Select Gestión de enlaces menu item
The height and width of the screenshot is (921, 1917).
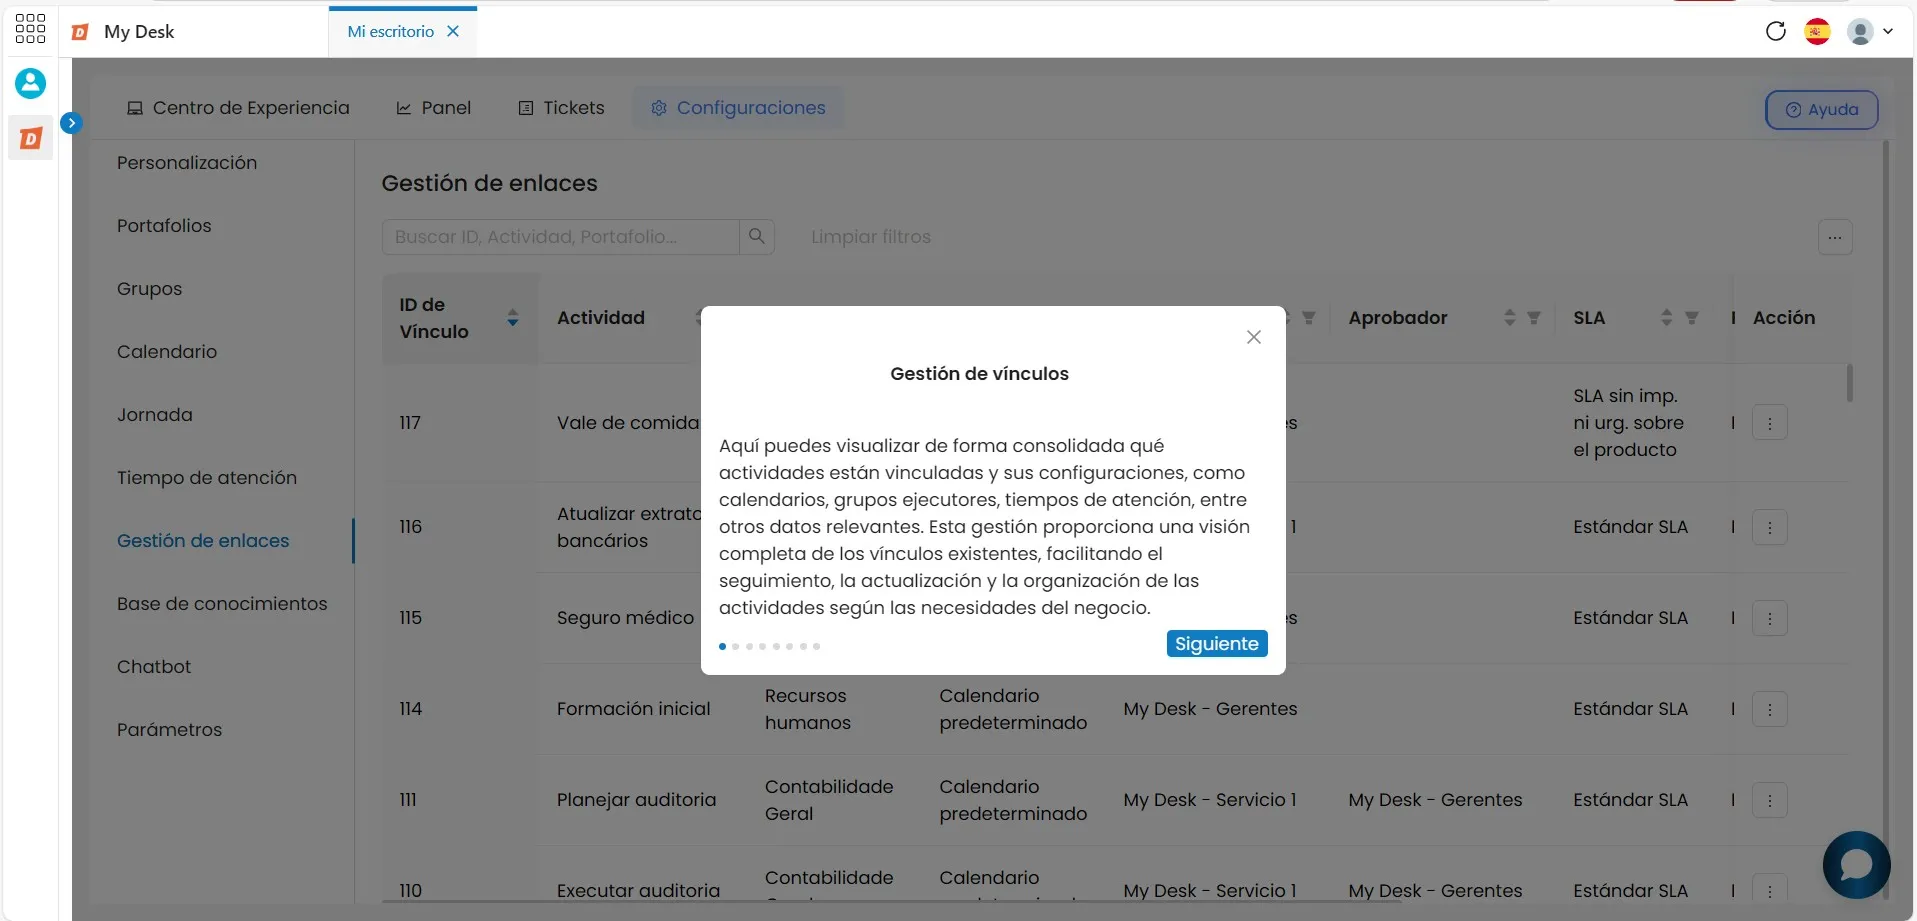203,541
